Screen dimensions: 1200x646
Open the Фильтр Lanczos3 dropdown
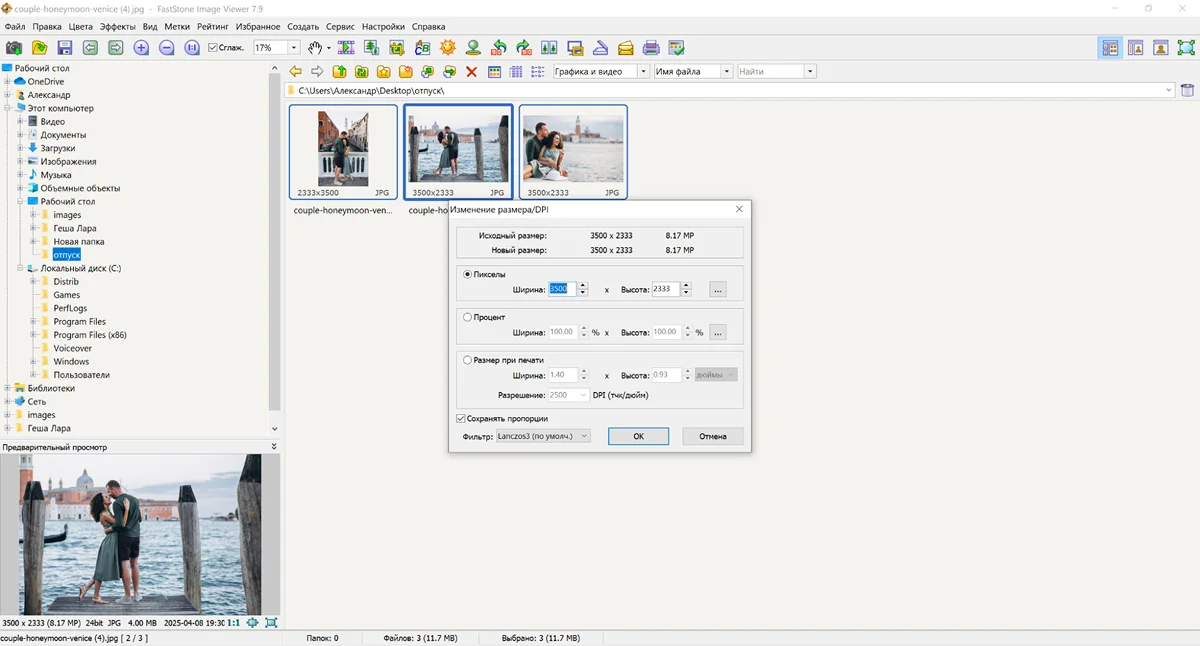pos(543,436)
